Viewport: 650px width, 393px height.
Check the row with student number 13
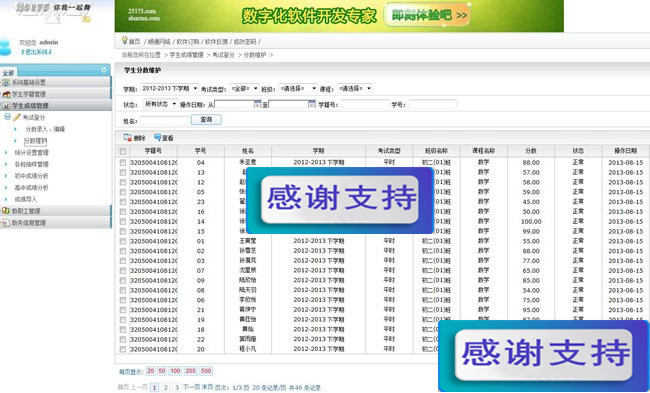tap(123, 172)
